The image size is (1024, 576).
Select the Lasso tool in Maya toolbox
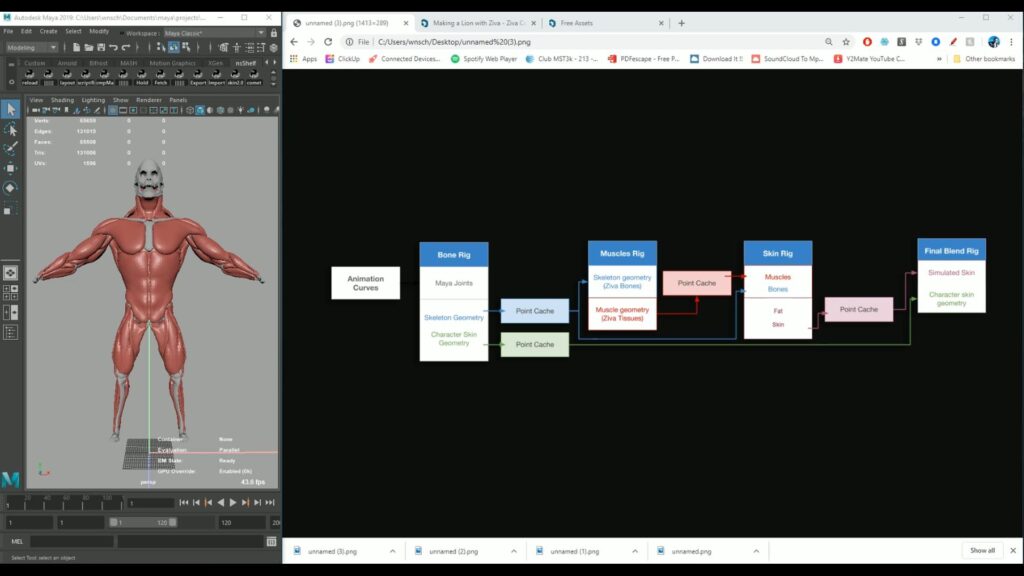10,129
